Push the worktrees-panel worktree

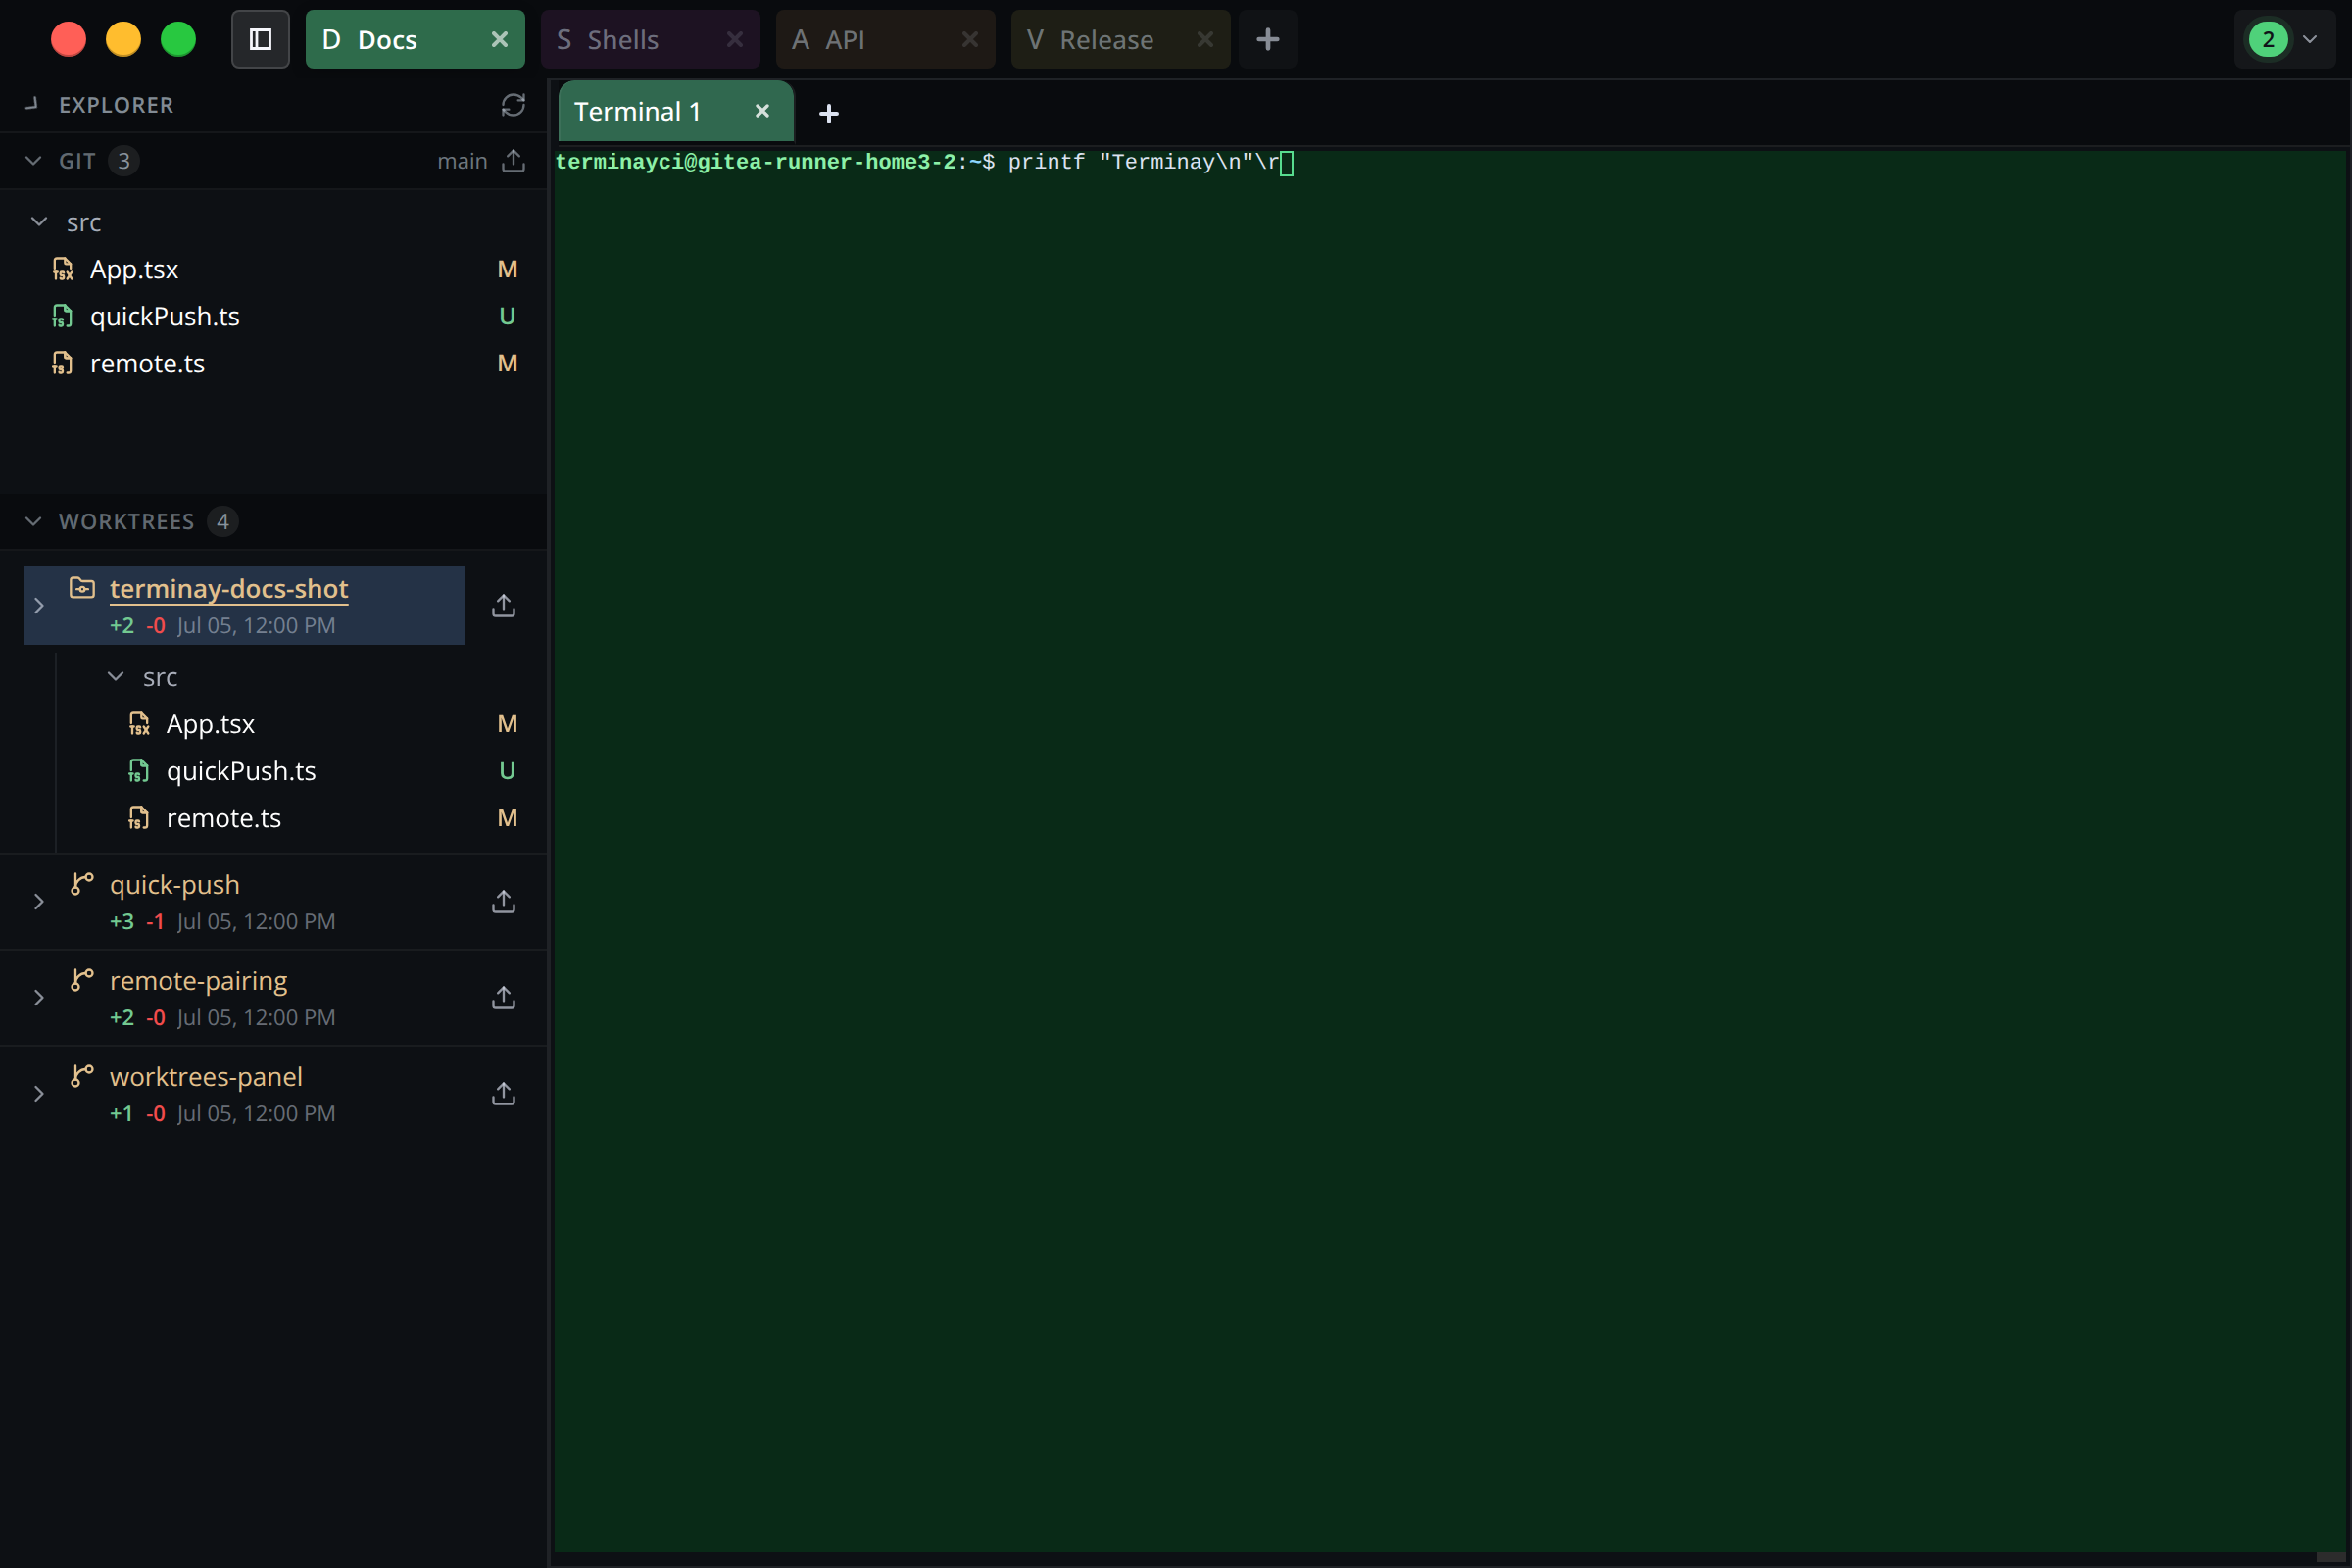[504, 1093]
